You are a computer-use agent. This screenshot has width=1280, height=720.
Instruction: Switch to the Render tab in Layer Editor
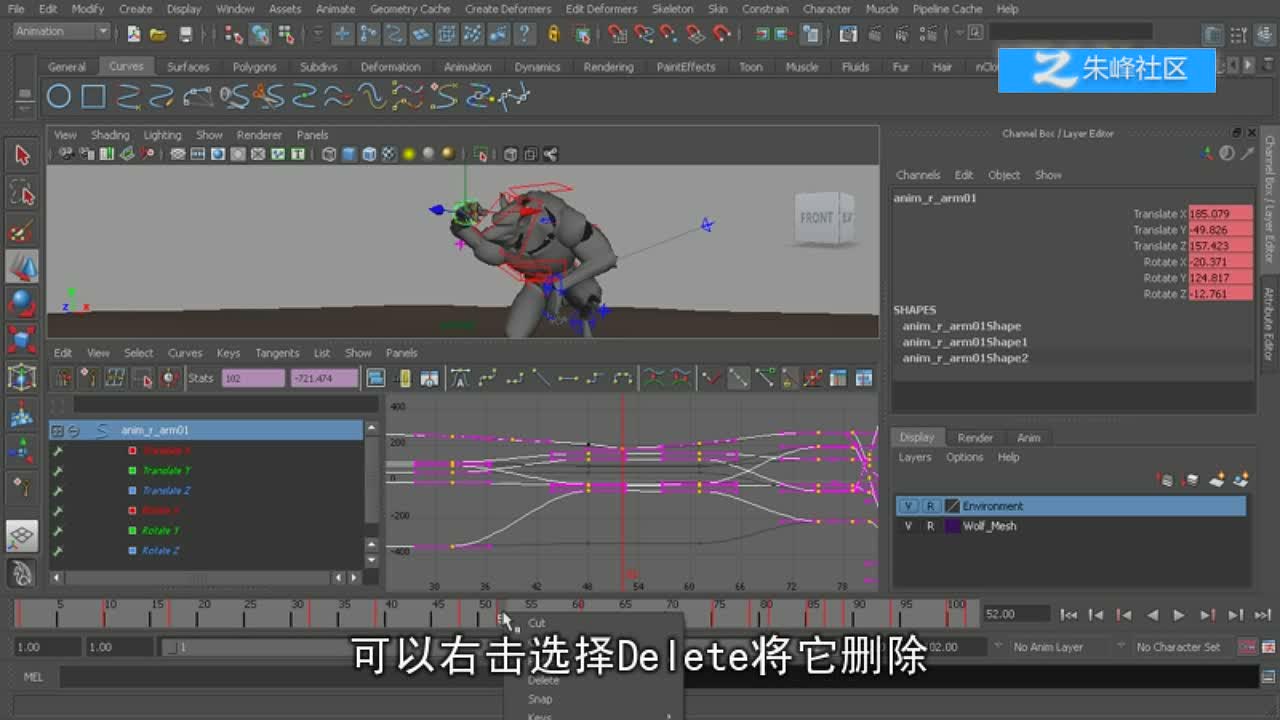pyautogui.click(x=975, y=438)
